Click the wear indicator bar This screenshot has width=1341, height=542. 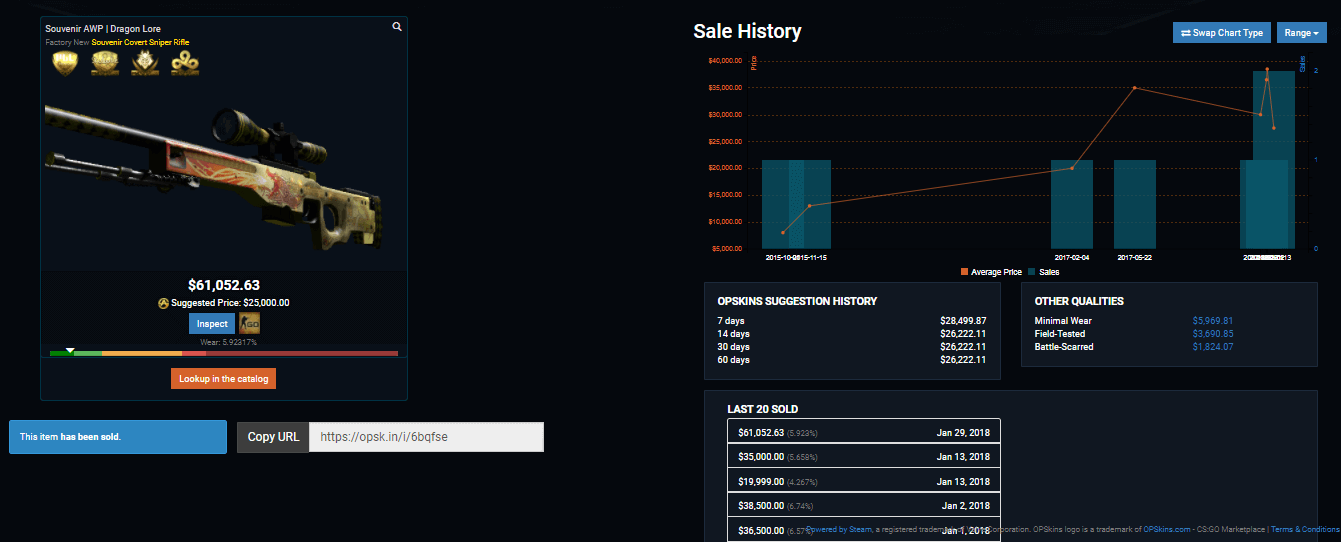224,353
